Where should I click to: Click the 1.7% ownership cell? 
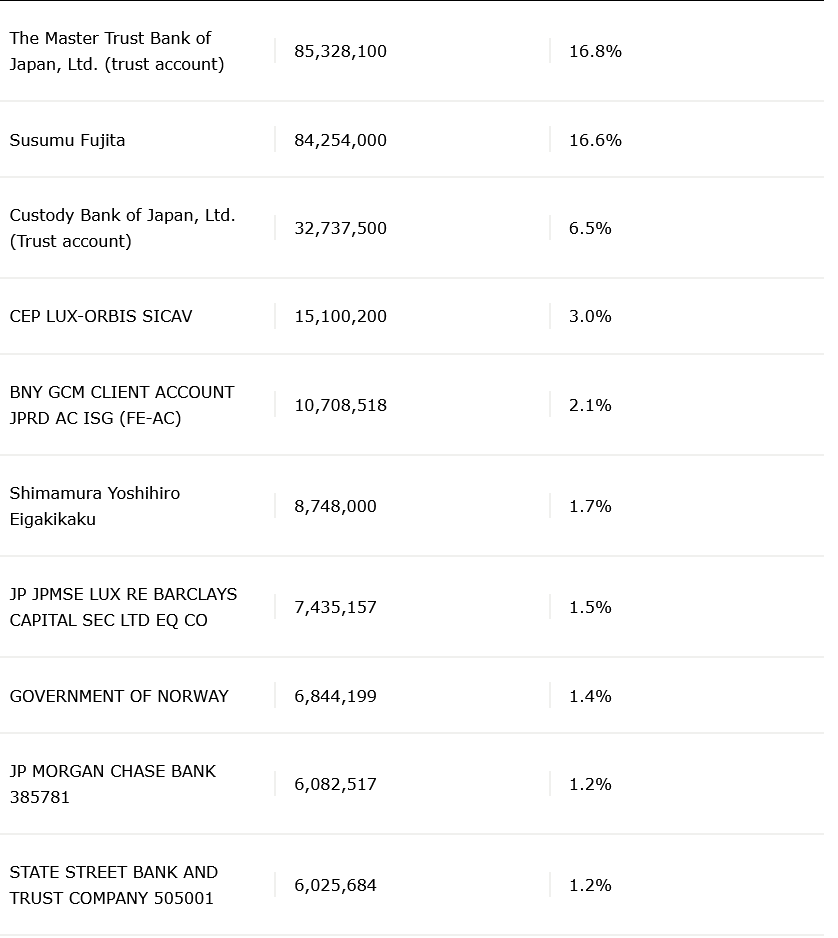click(590, 507)
